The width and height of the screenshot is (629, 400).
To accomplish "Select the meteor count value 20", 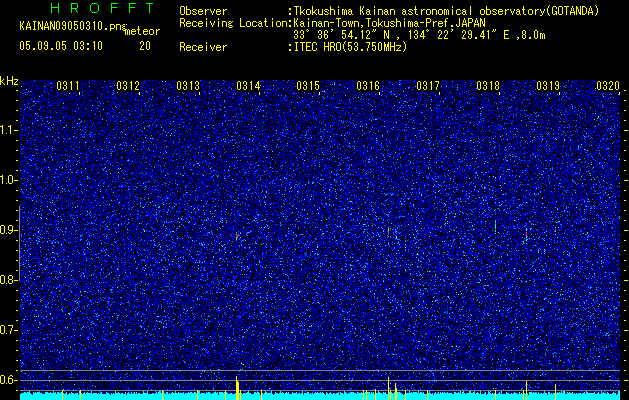I will pyautogui.click(x=145, y=46).
